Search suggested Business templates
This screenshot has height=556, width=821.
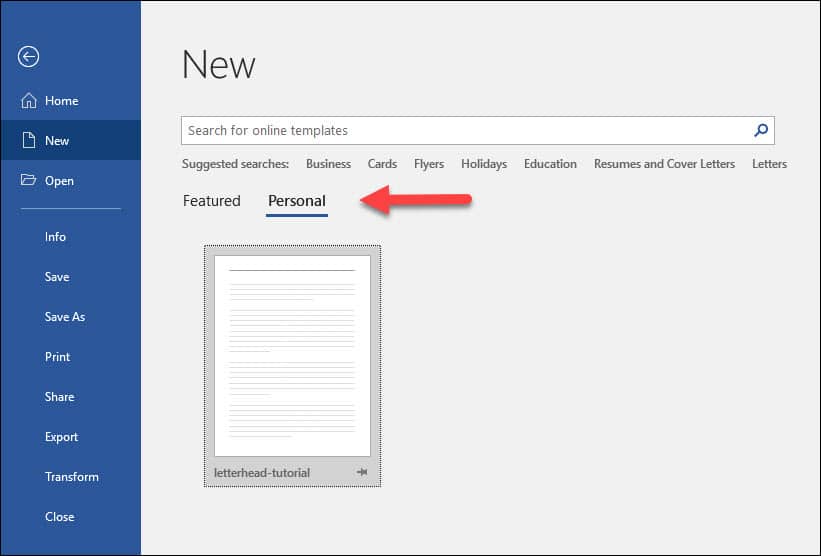point(328,164)
